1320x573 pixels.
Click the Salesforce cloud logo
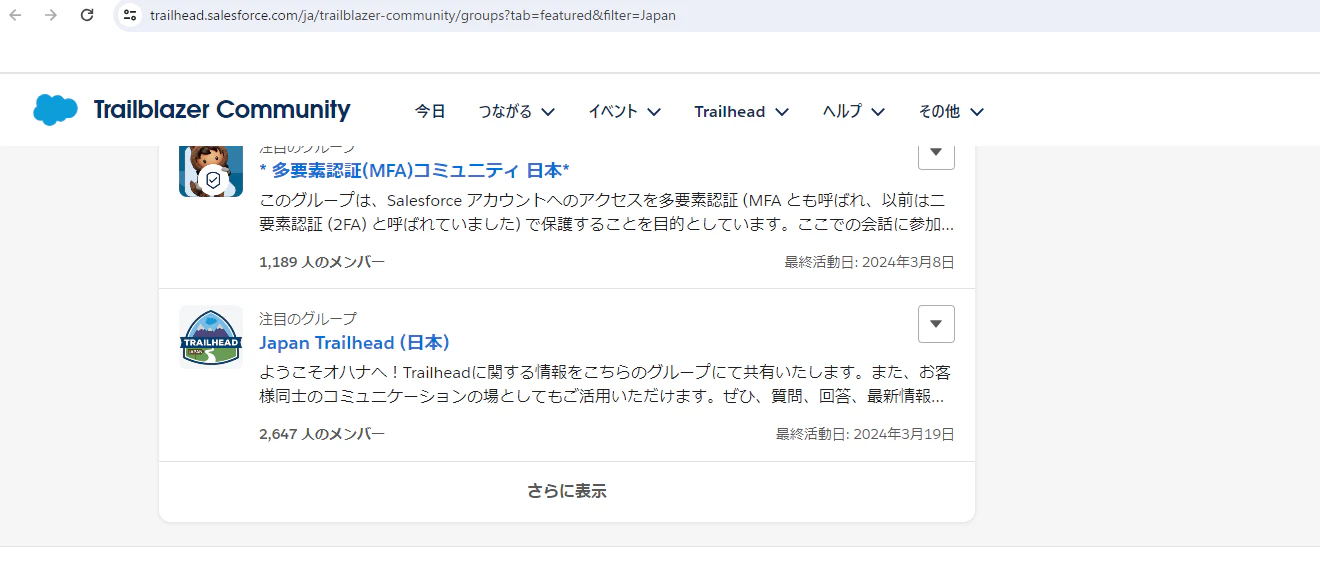[x=55, y=110]
